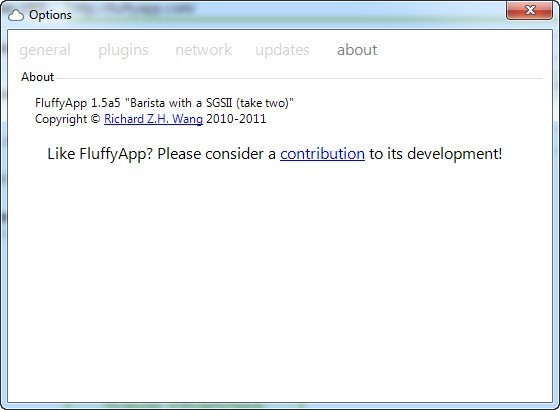Open the Richard Z.H. Wang link

[153, 119]
